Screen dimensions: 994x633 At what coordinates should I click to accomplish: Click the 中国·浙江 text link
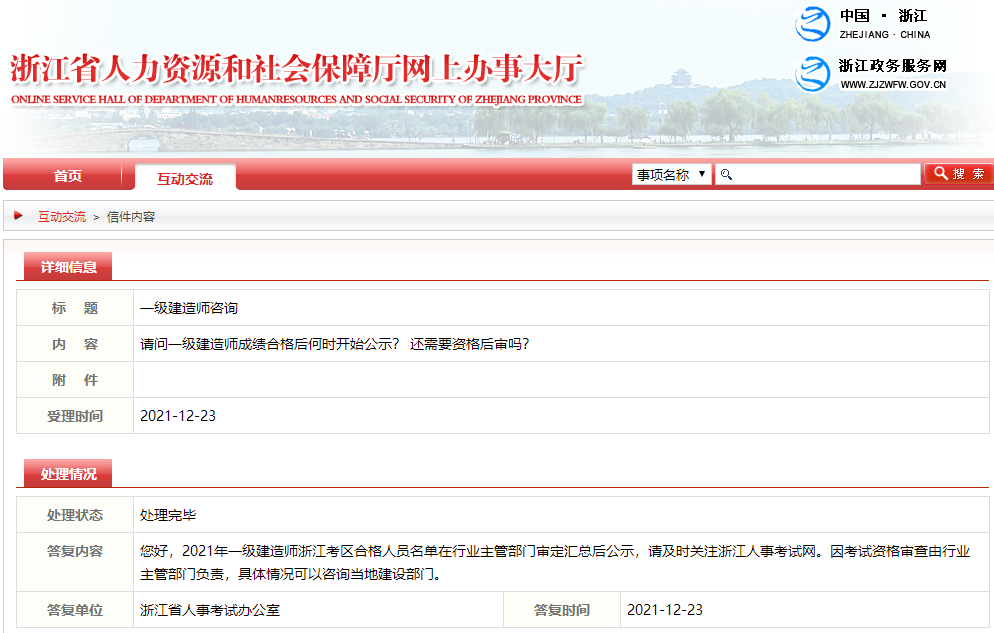(x=884, y=16)
